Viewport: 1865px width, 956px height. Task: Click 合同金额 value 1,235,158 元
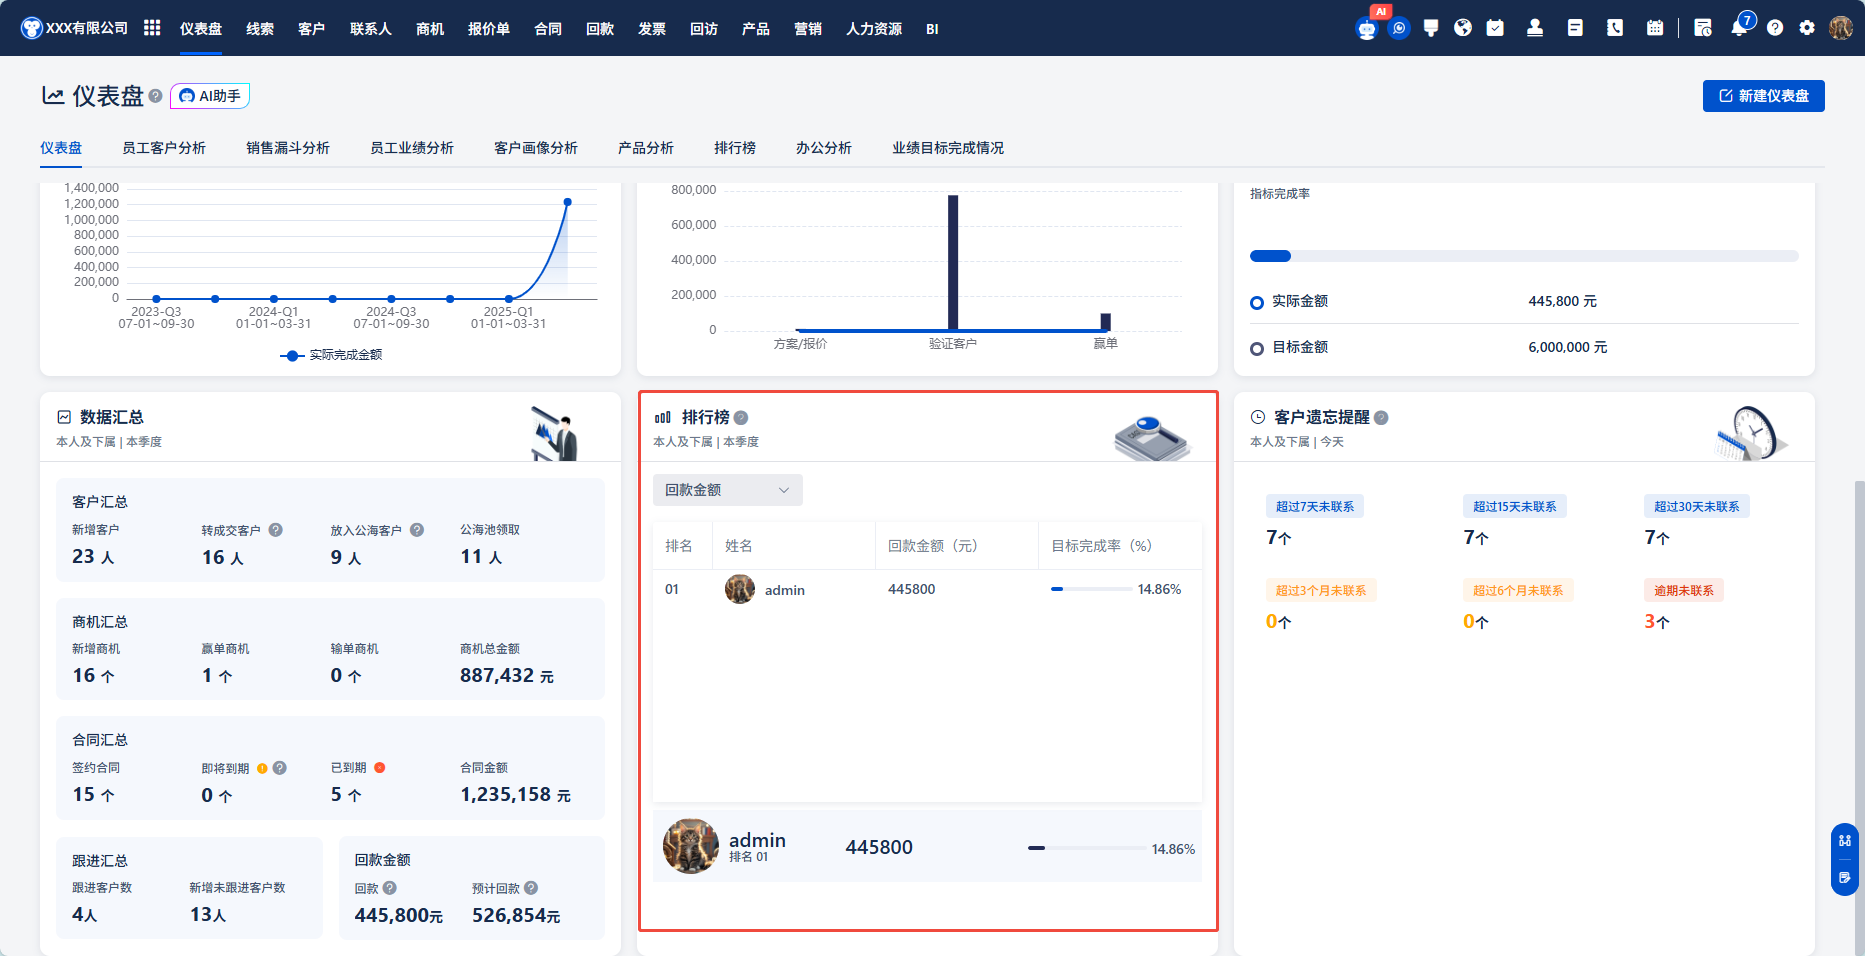click(x=516, y=795)
